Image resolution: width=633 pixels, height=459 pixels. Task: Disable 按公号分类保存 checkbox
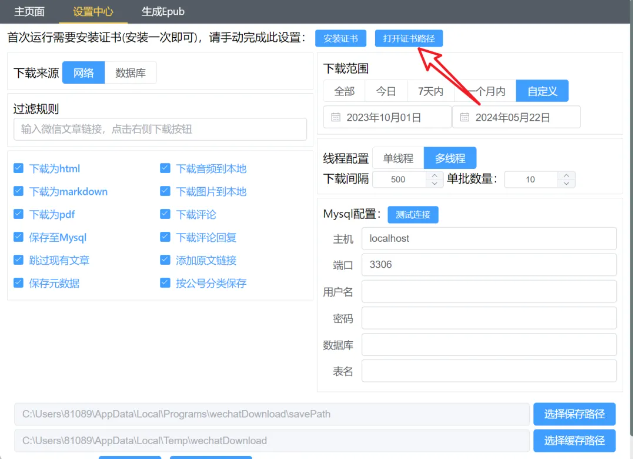click(x=165, y=283)
